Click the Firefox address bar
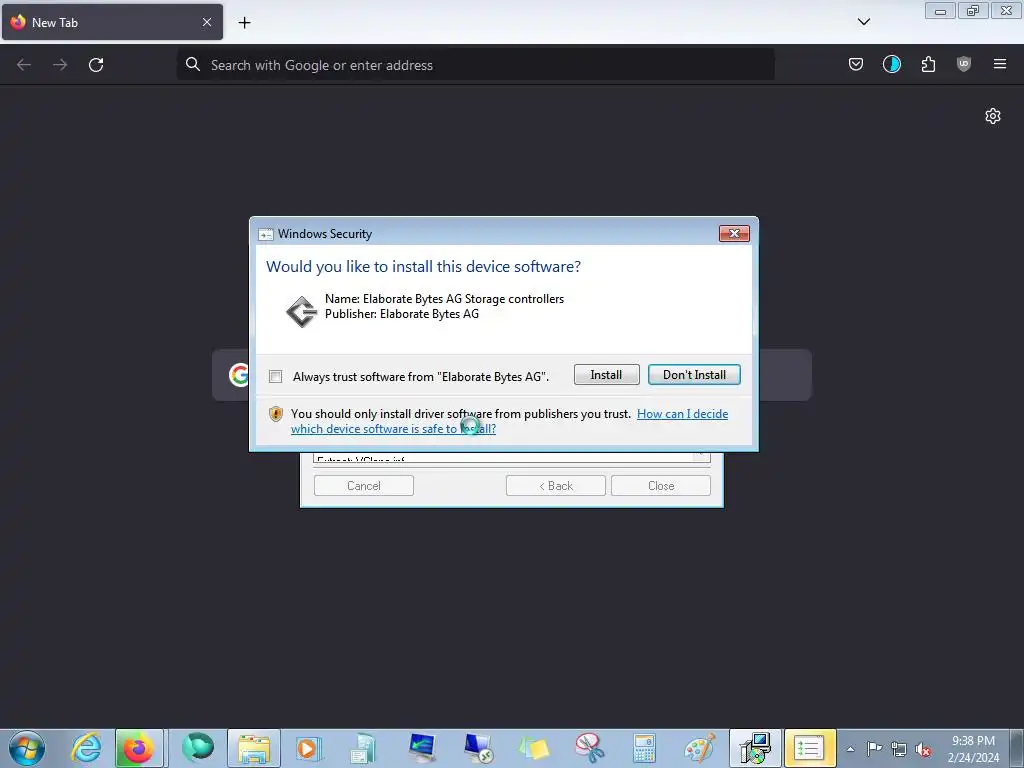1024x768 pixels. 475,65
